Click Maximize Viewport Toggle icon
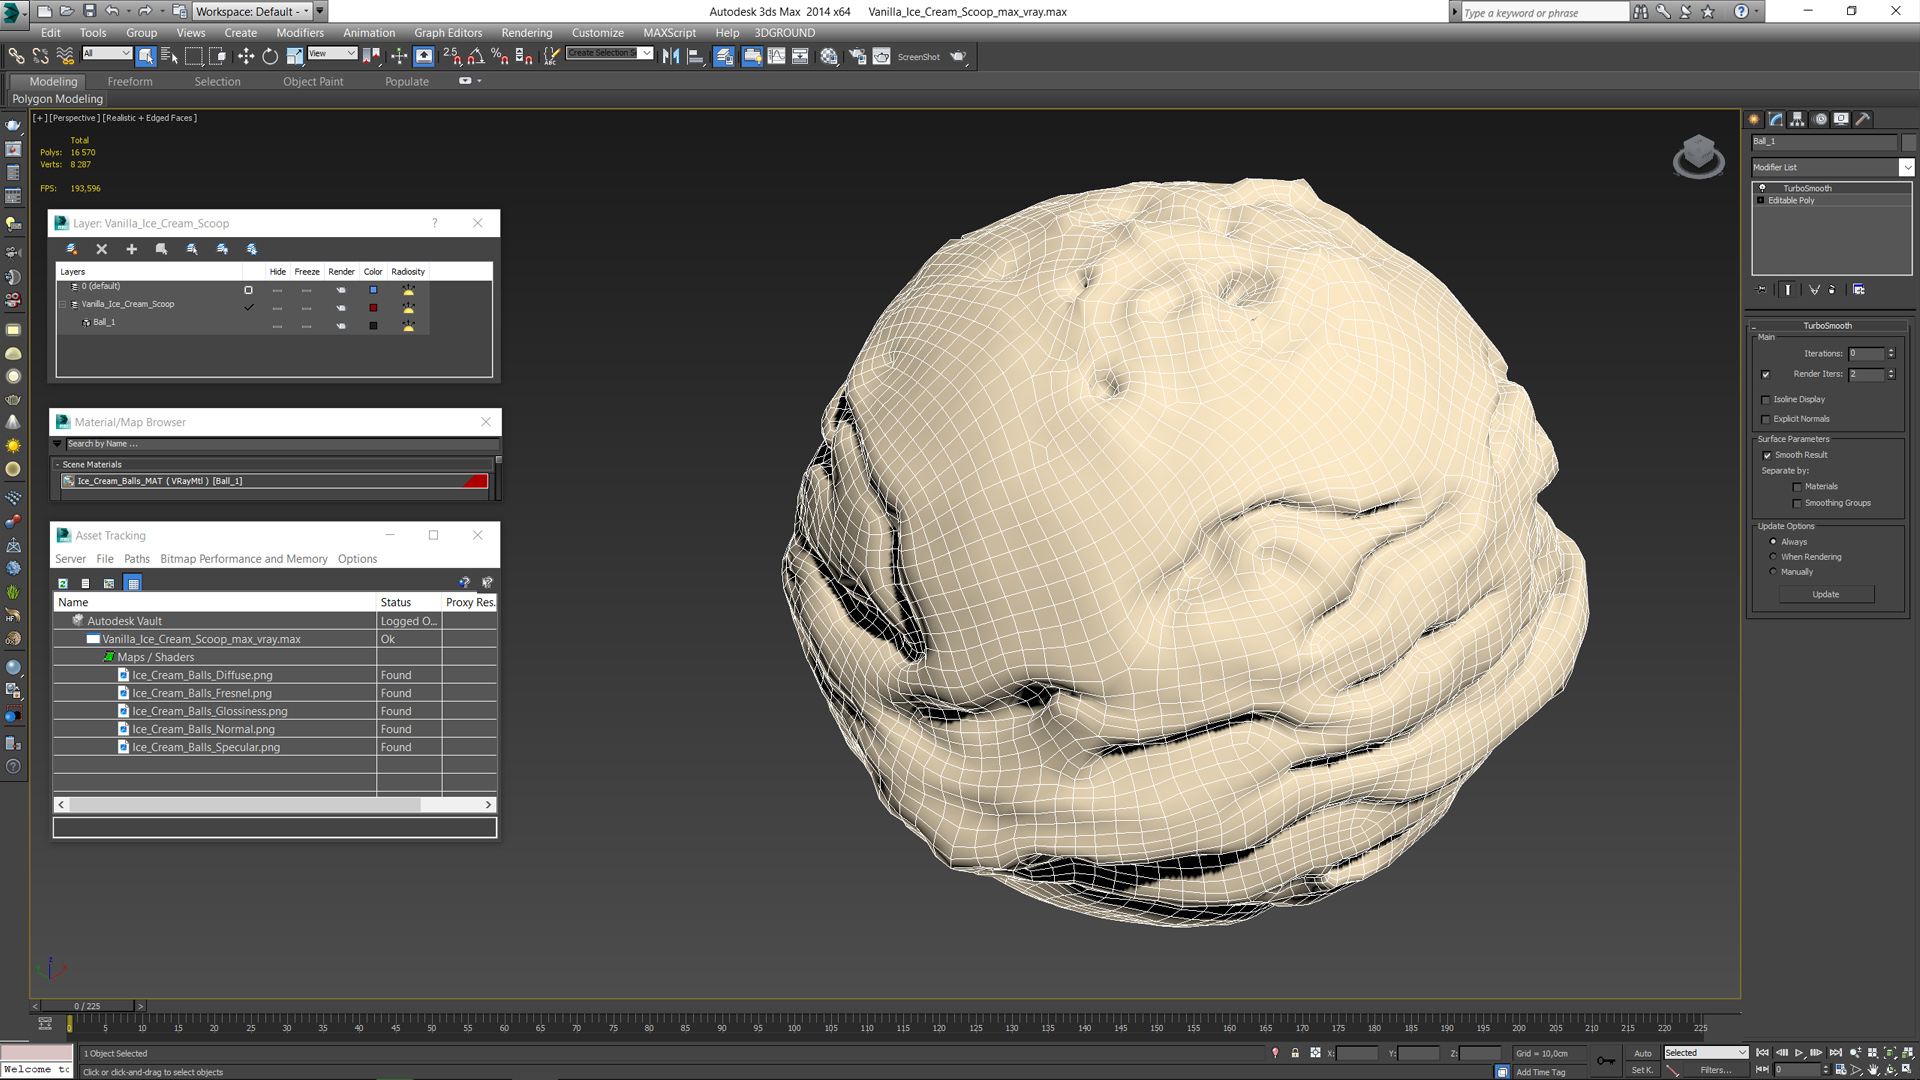Image resolution: width=1920 pixels, height=1080 pixels. click(1907, 1070)
